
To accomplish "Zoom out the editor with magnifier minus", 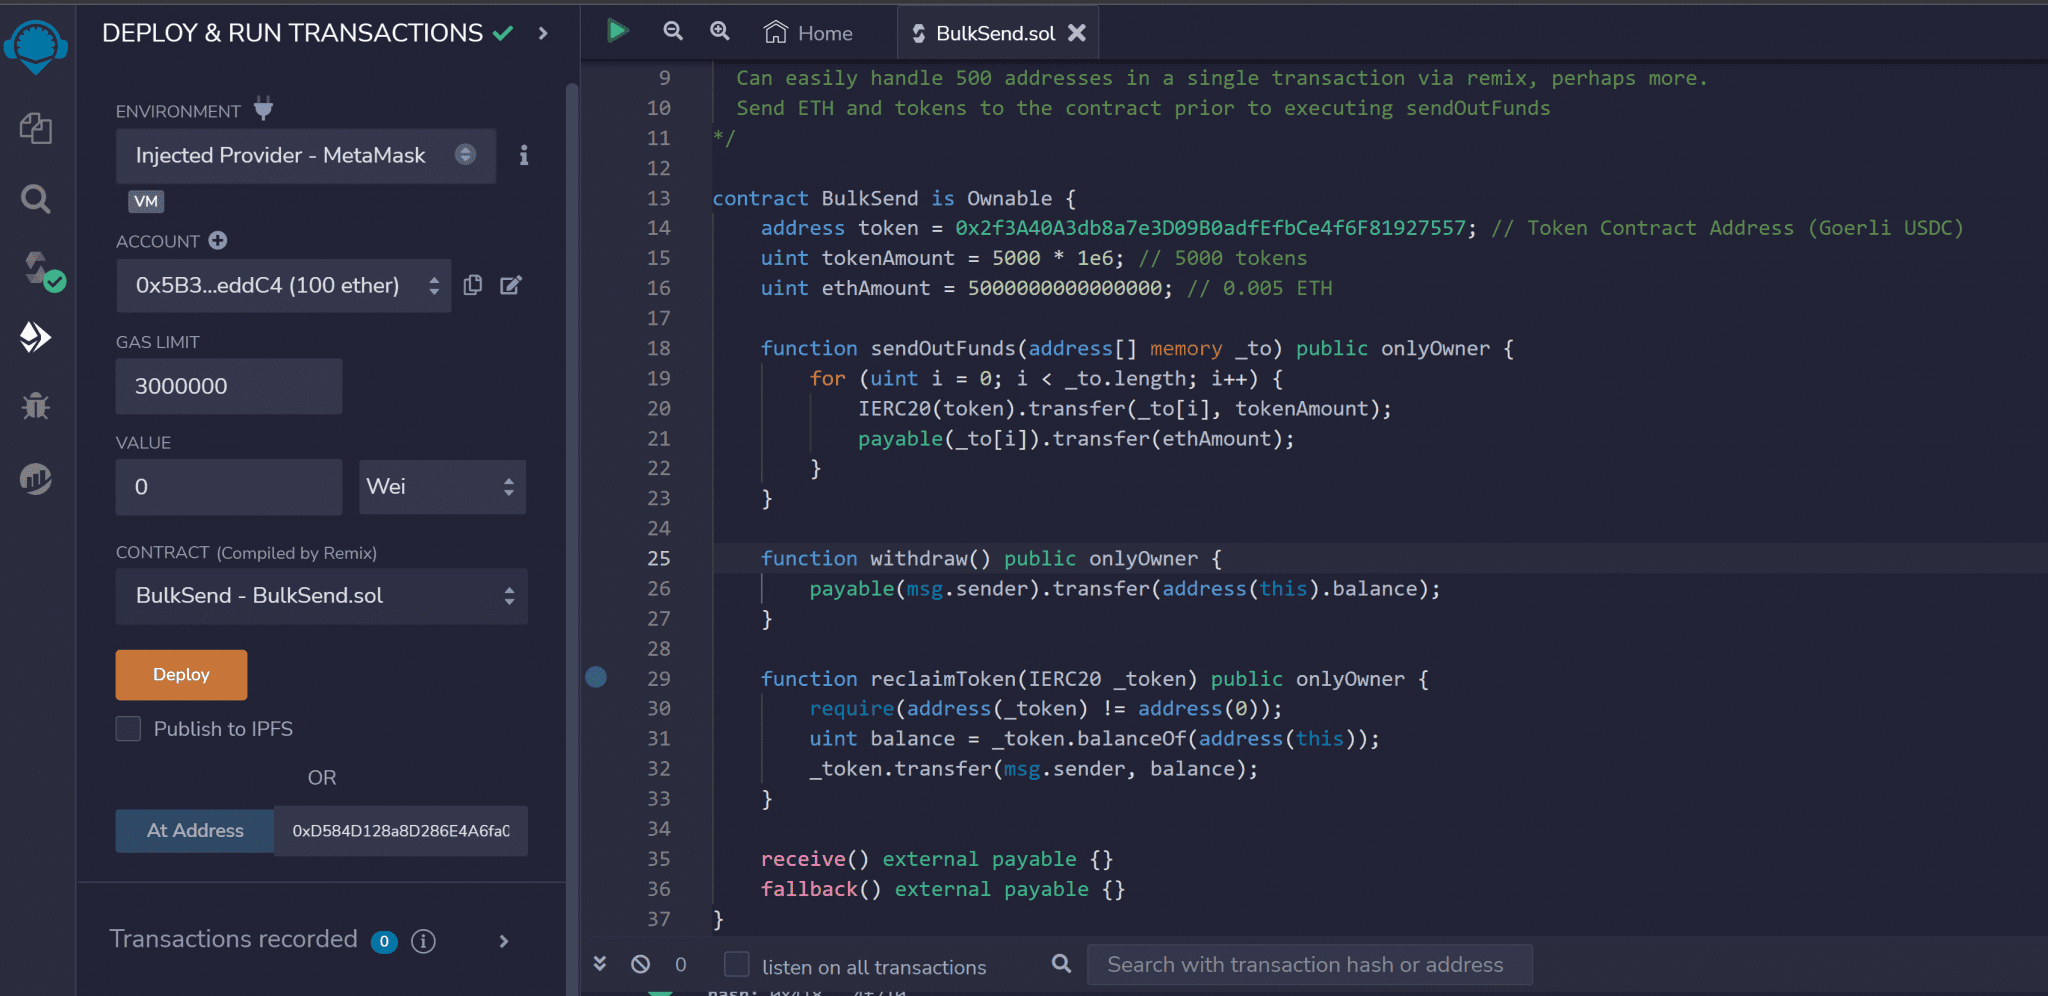I will tap(673, 32).
